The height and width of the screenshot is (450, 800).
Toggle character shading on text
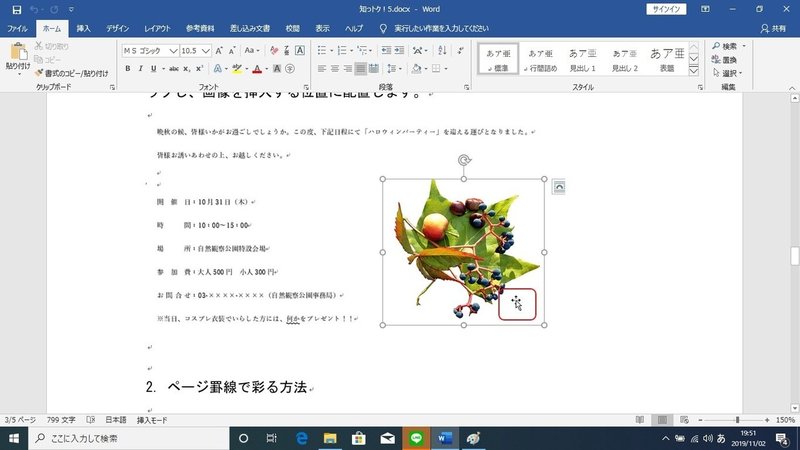(277, 68)
